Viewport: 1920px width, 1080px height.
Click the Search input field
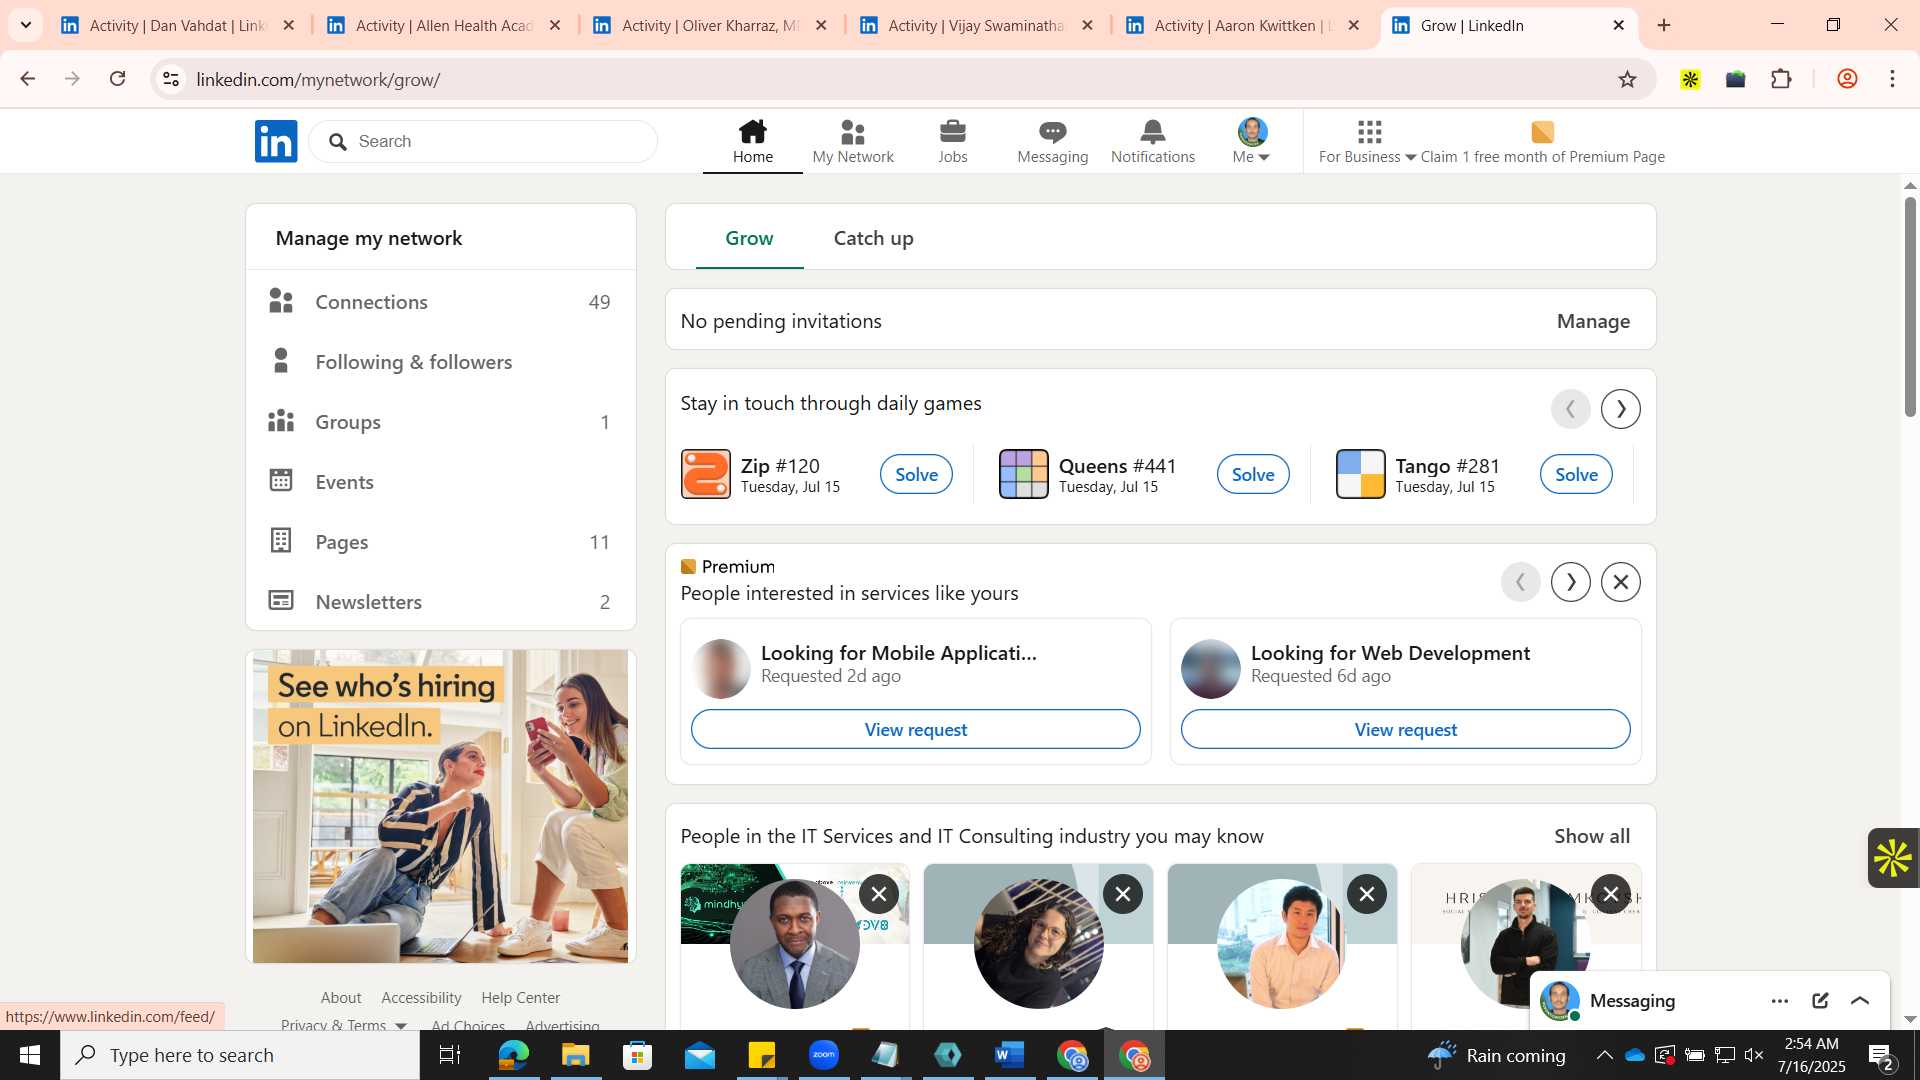pyautogui.click(x=483, y=141)
